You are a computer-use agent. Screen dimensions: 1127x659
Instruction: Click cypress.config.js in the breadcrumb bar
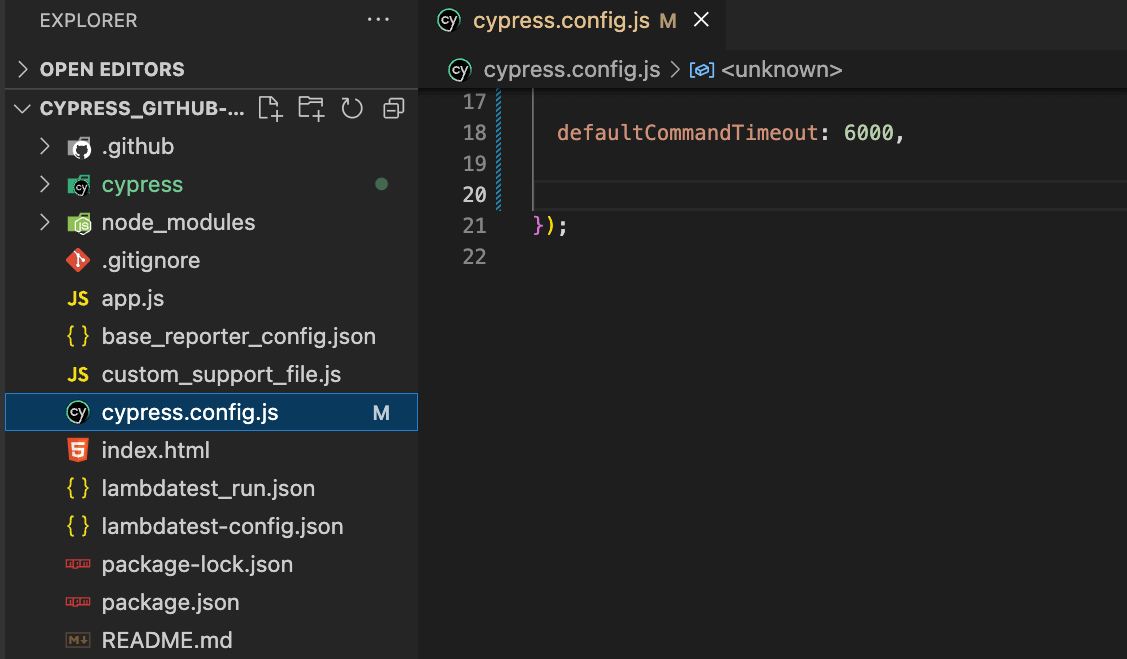click(x=571, y=70)
